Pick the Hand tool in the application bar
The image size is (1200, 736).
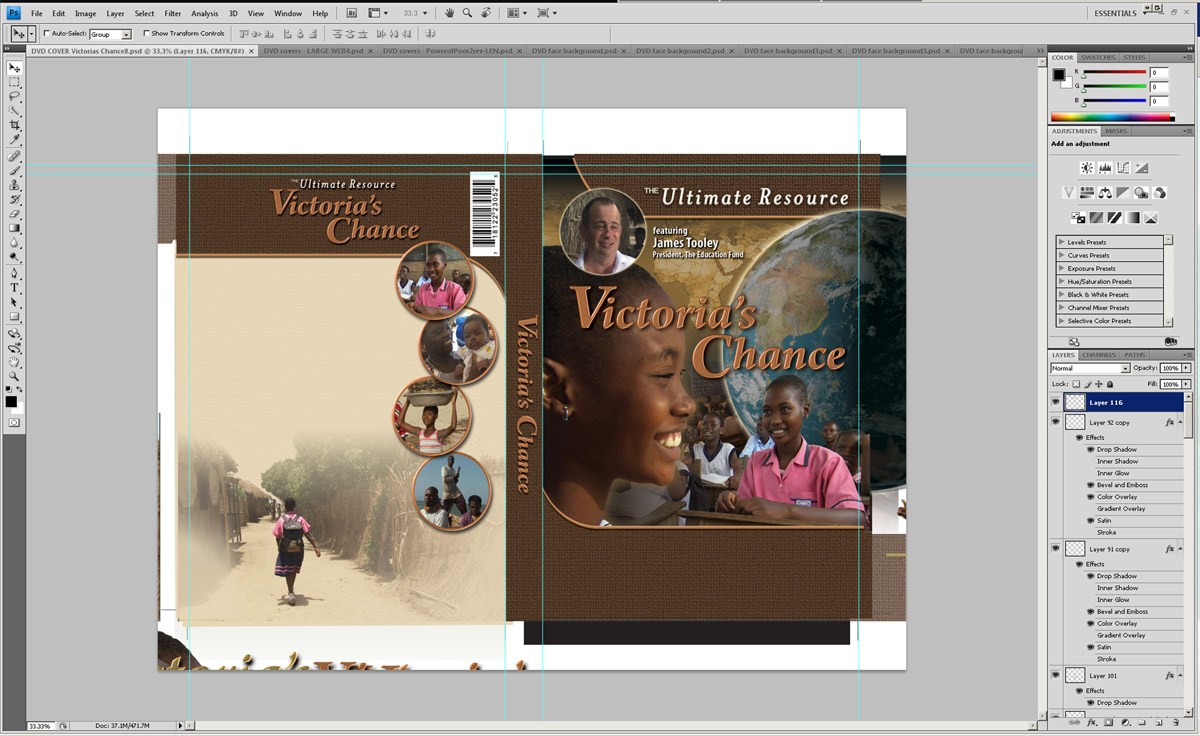click(x=450, y=13)
